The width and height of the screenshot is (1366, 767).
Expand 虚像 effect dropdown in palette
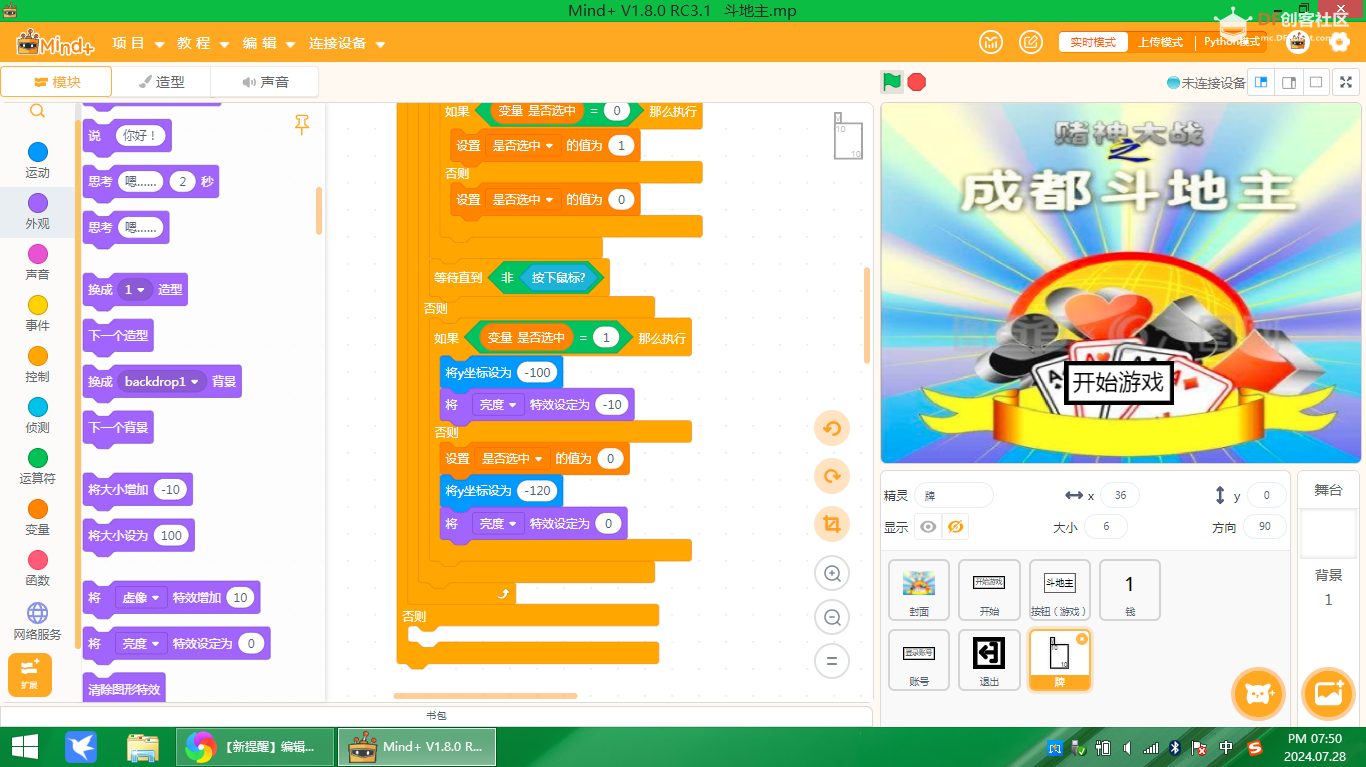(141, 597)
